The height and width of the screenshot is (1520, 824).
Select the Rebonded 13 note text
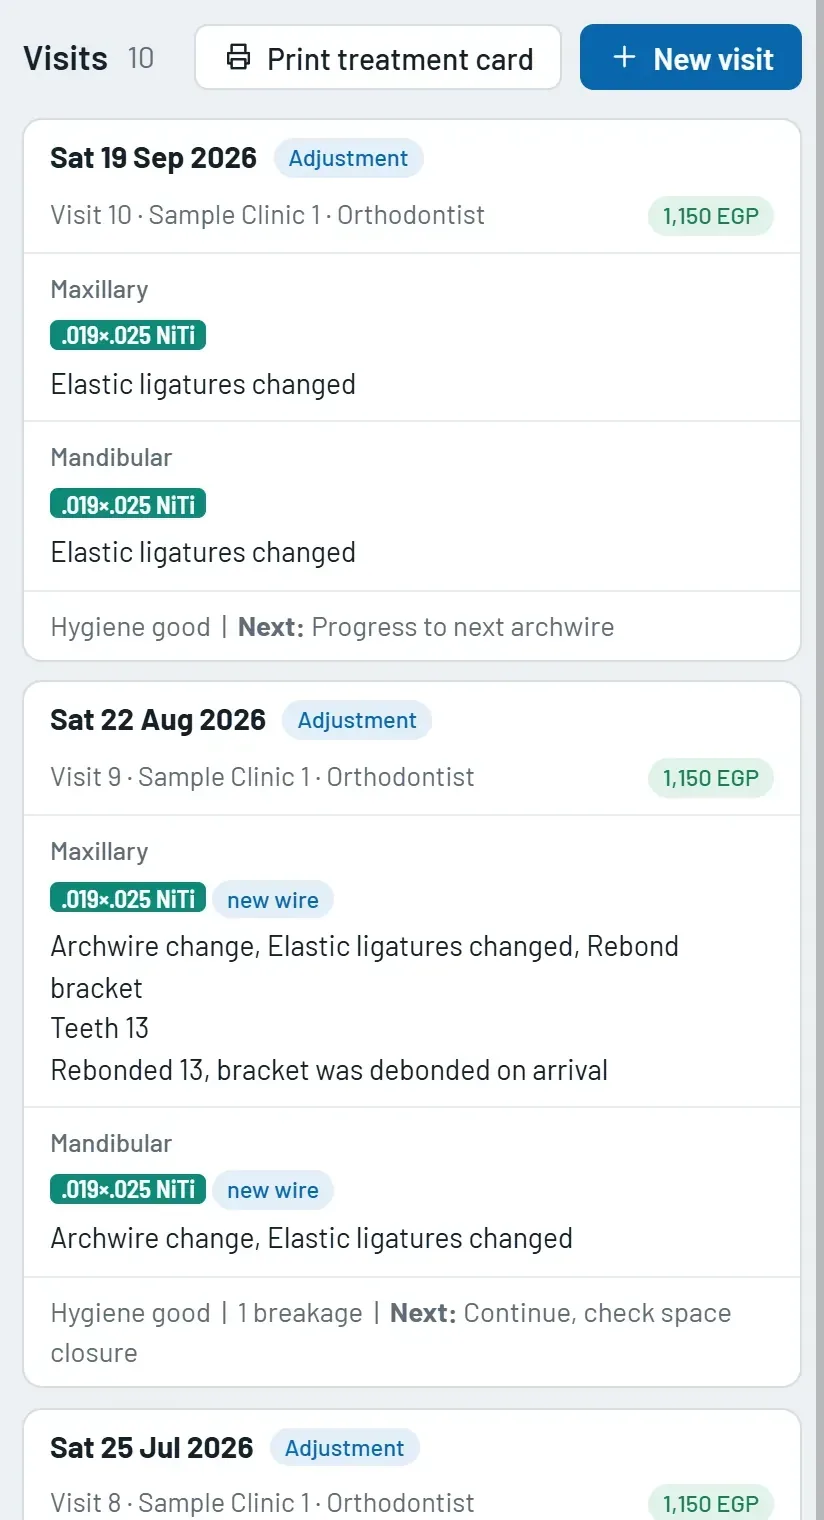click(x=329, y=1071)
